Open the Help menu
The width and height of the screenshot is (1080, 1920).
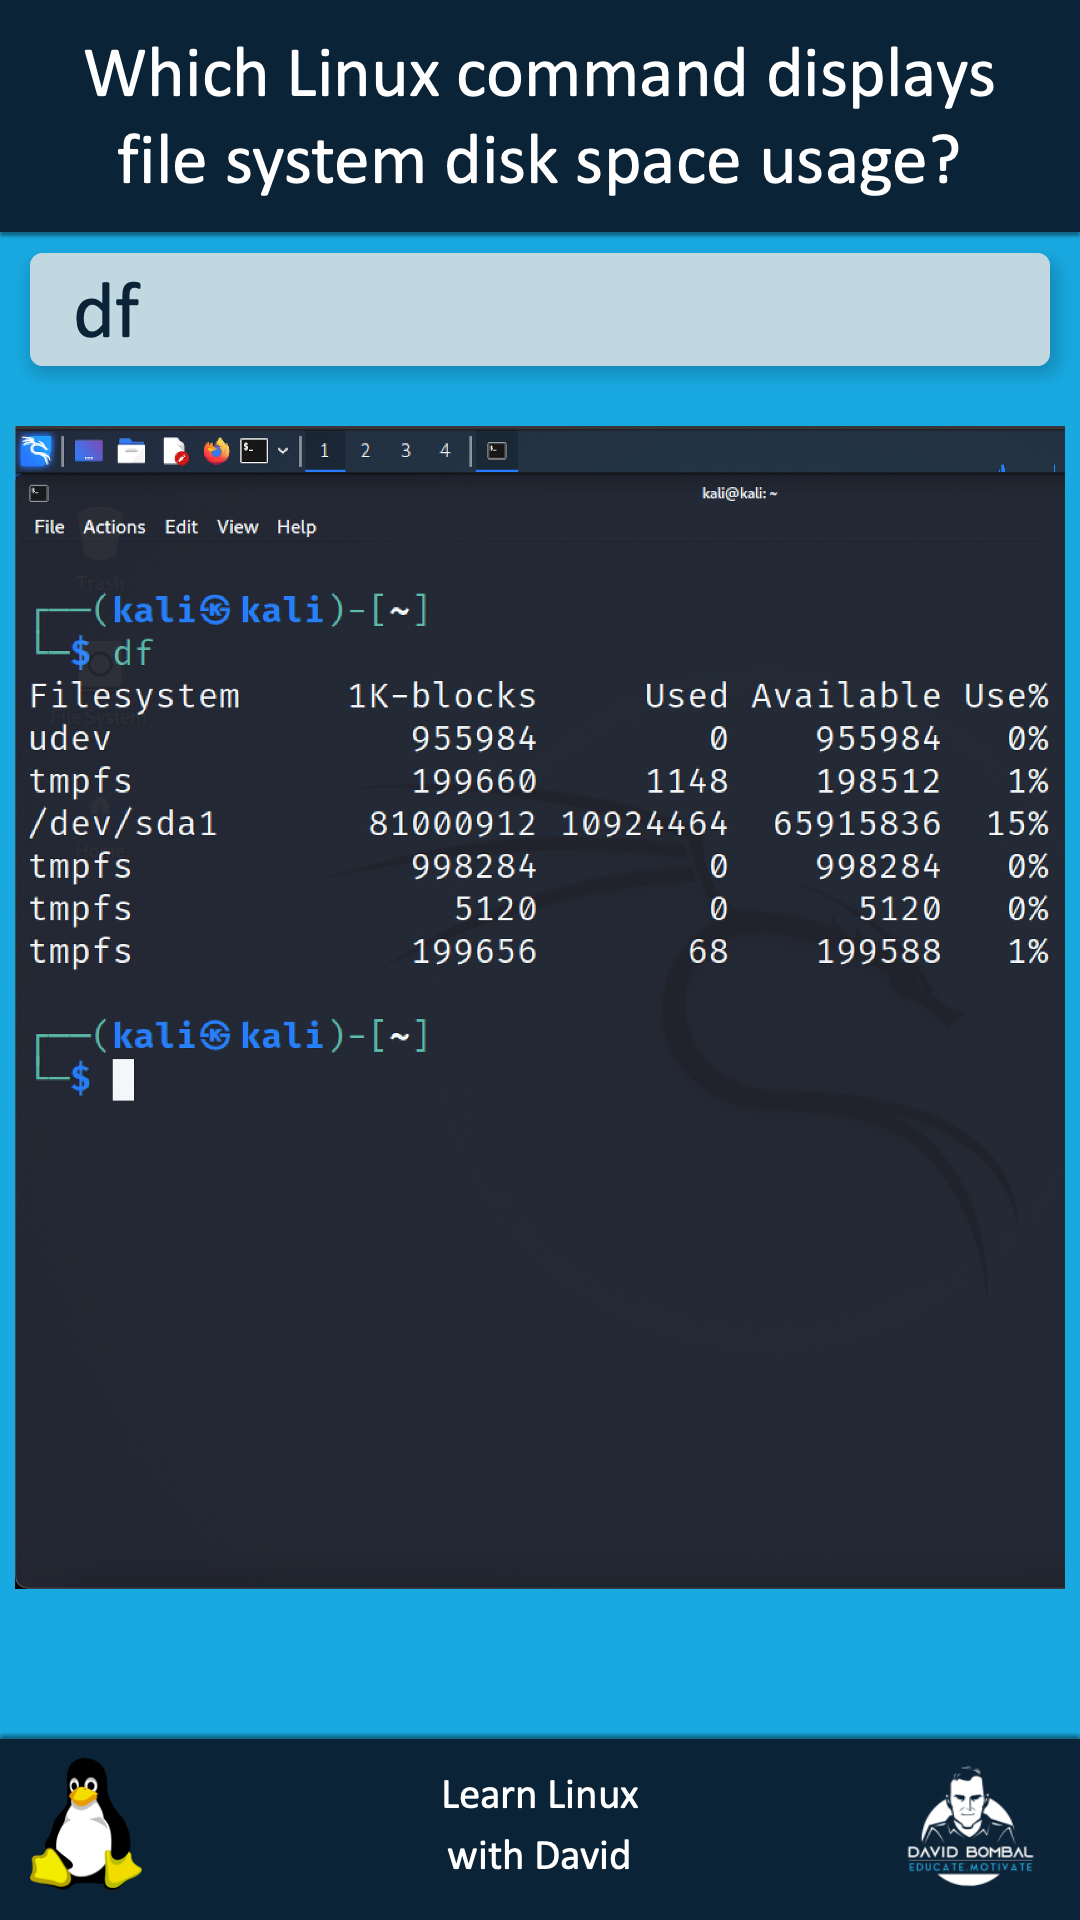click(296, 527)
